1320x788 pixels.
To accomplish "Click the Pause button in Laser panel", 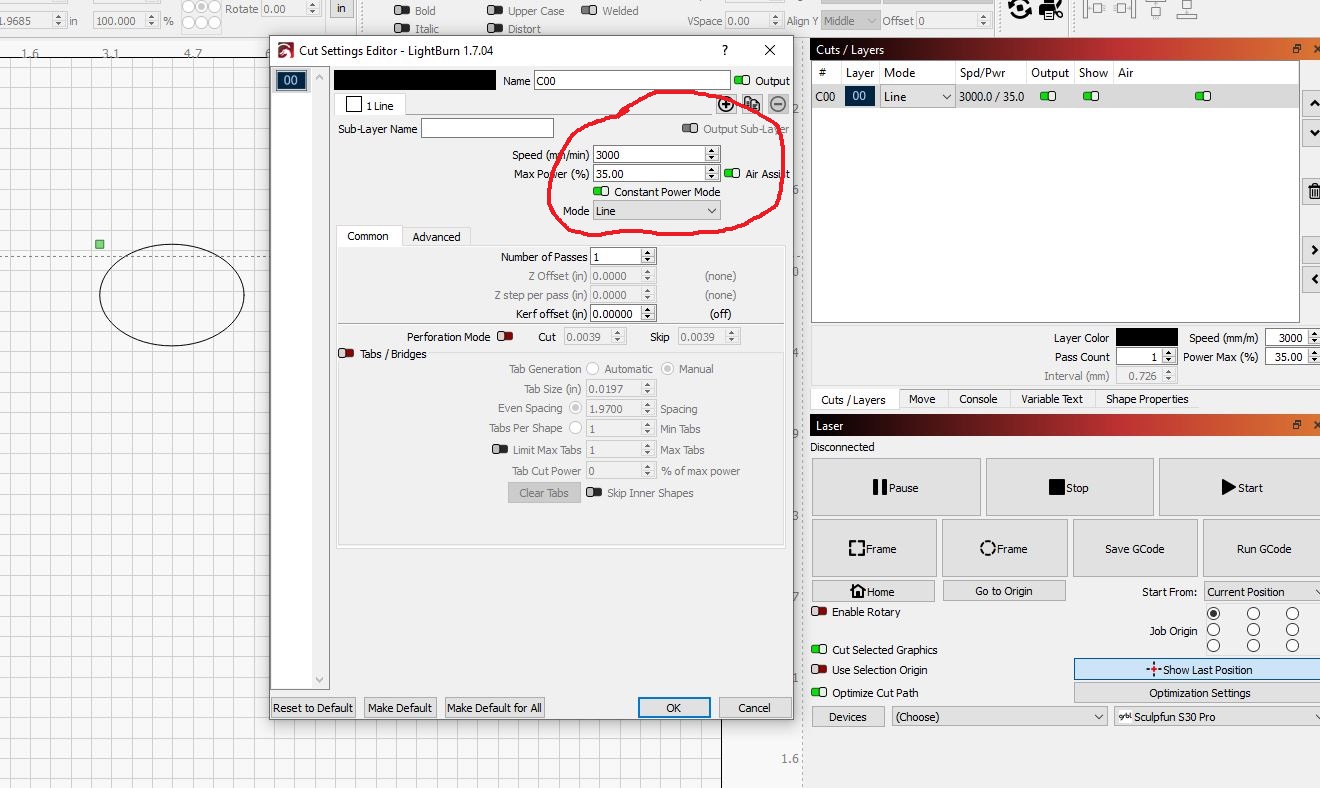I will [896, 487].
